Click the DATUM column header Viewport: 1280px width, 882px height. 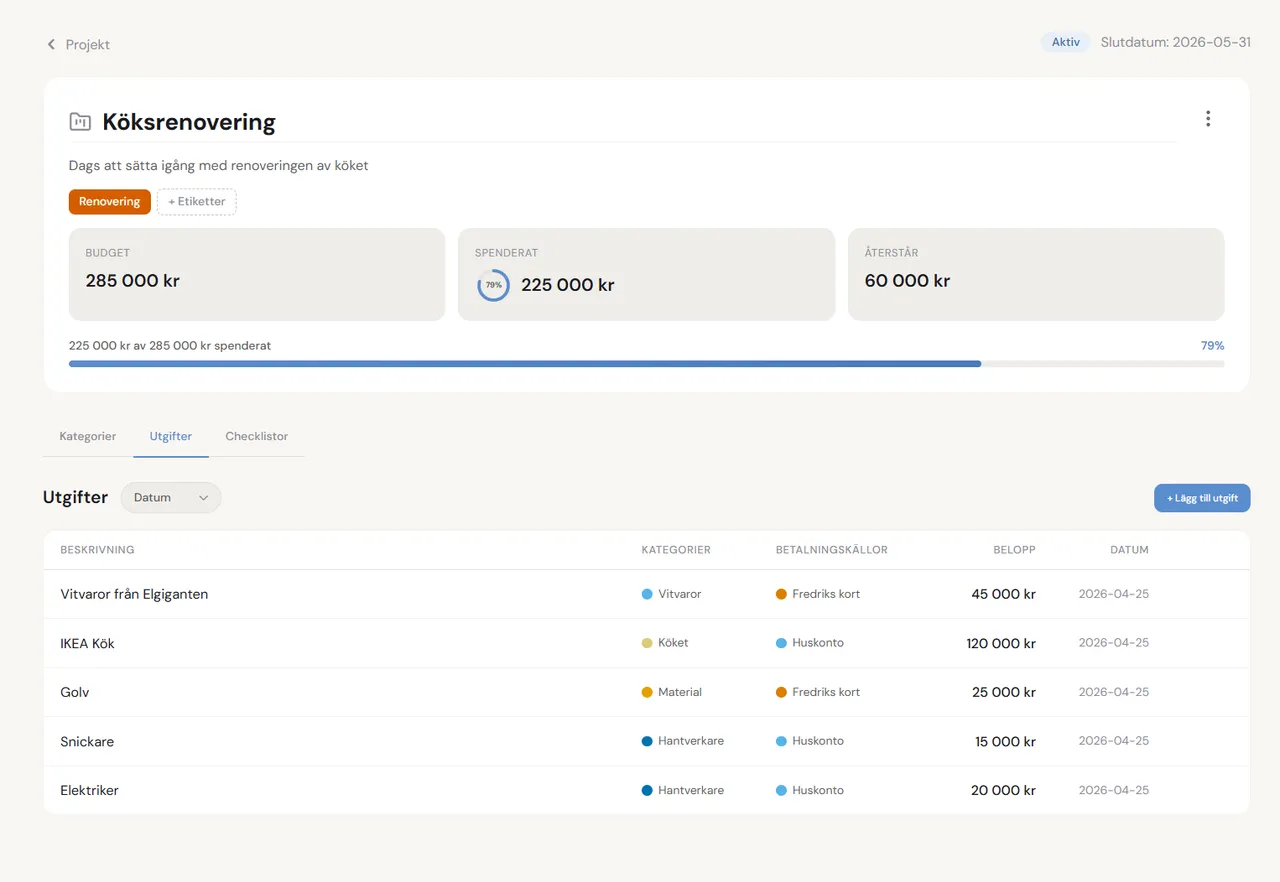coord(1129,550)
